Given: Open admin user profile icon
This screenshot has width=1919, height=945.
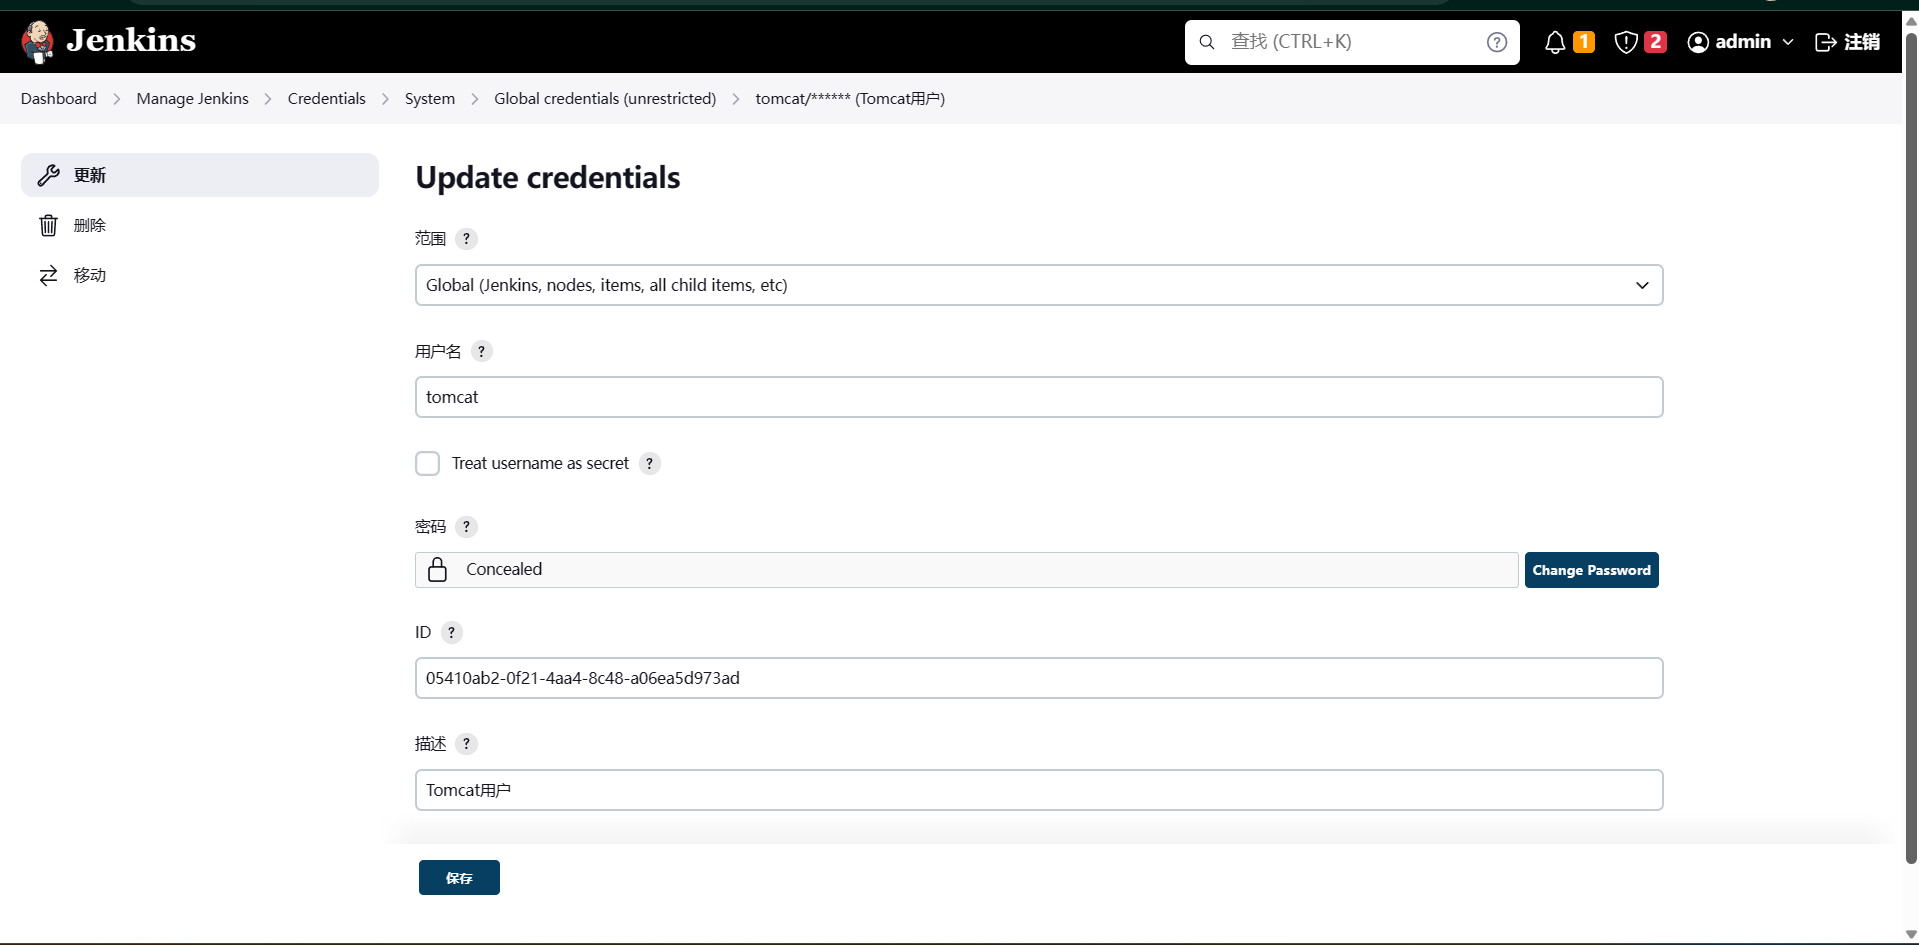Looking at the screenshot, I should [x=1698, y=42].
